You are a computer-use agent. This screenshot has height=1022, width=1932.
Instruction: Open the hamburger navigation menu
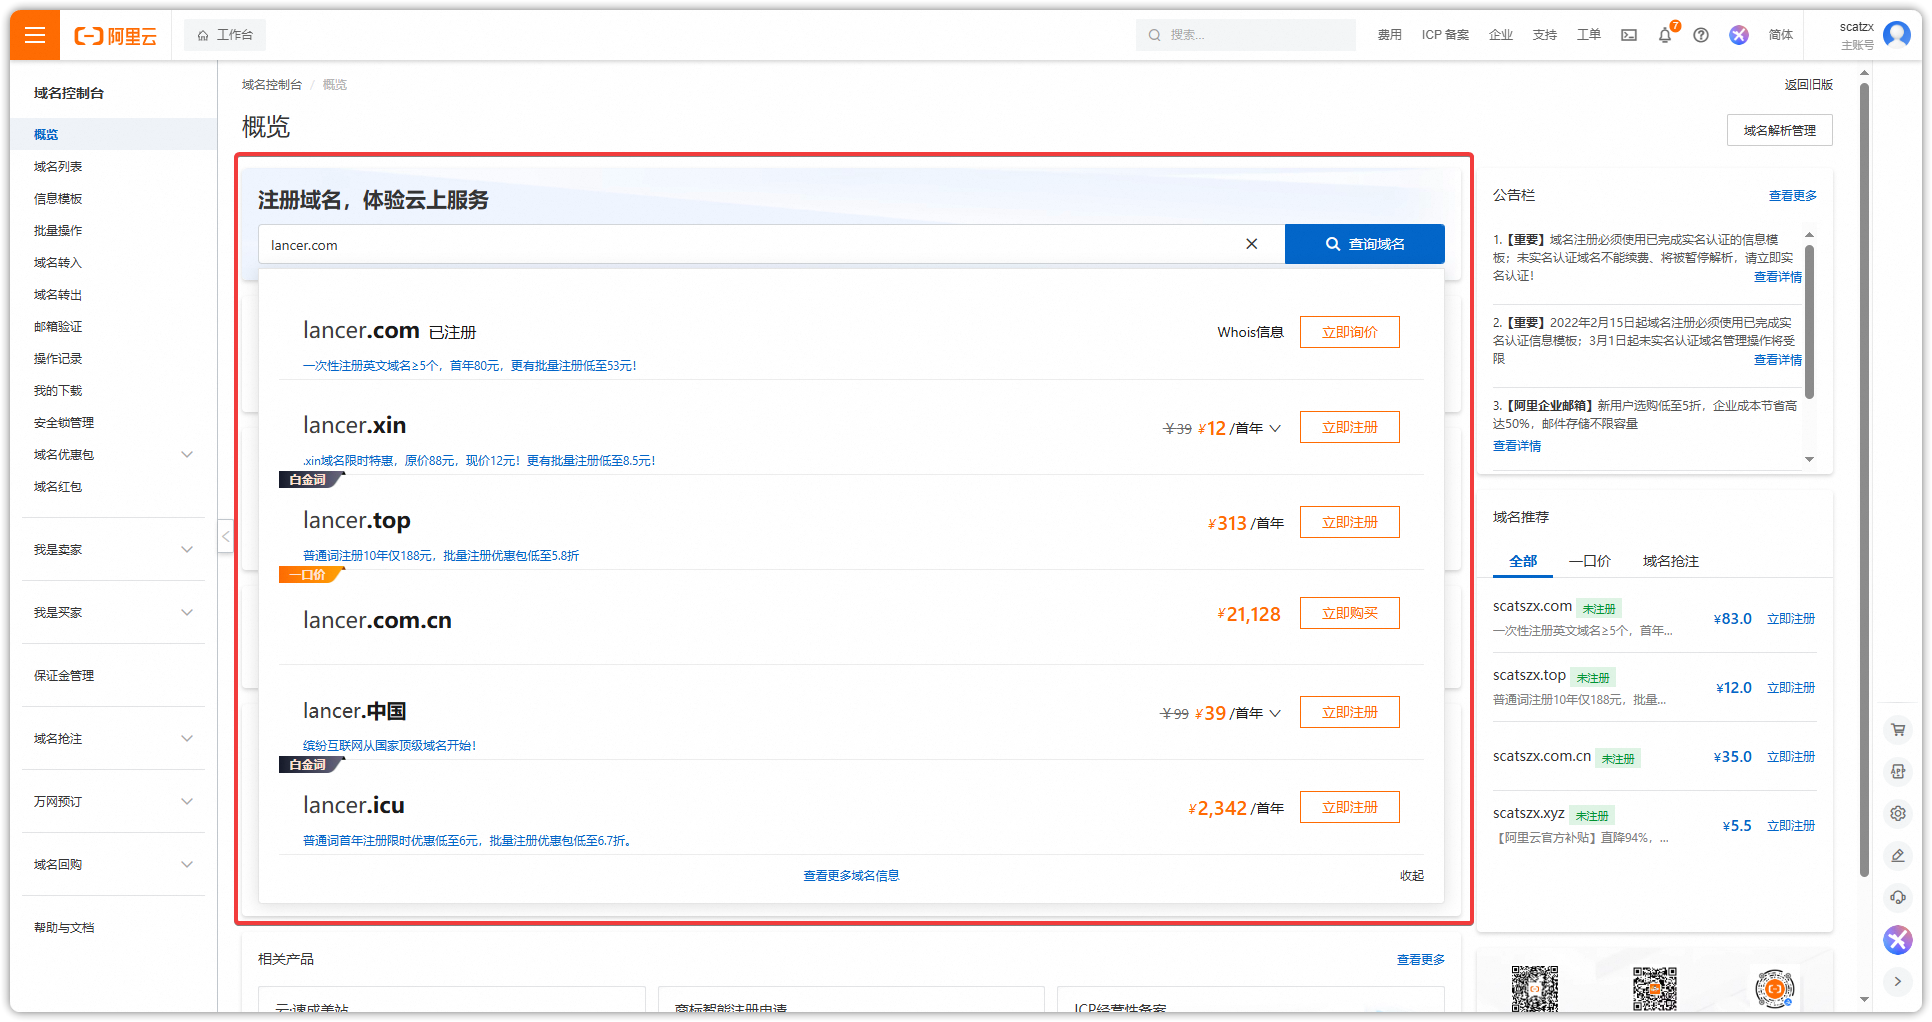click(x=35, y=35)
